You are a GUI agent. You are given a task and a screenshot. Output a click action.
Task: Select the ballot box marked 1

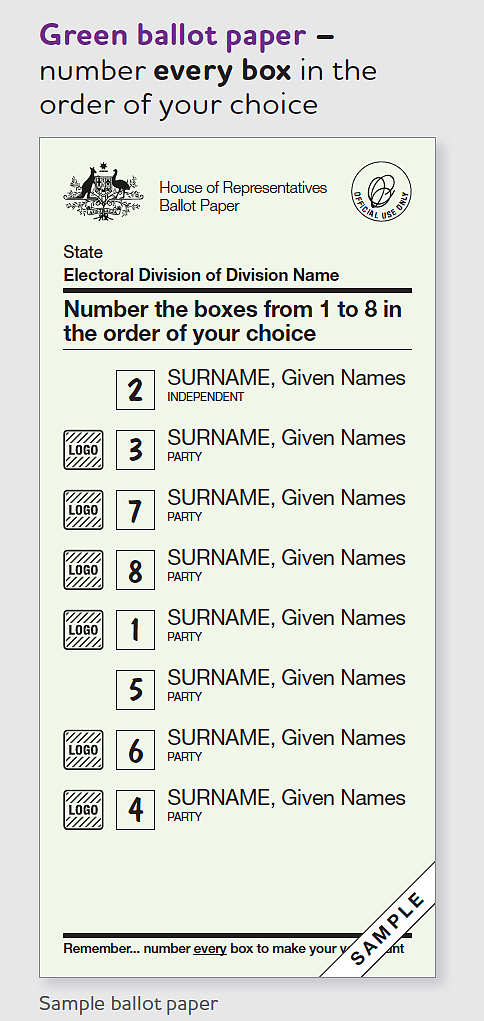pos(135,630)
